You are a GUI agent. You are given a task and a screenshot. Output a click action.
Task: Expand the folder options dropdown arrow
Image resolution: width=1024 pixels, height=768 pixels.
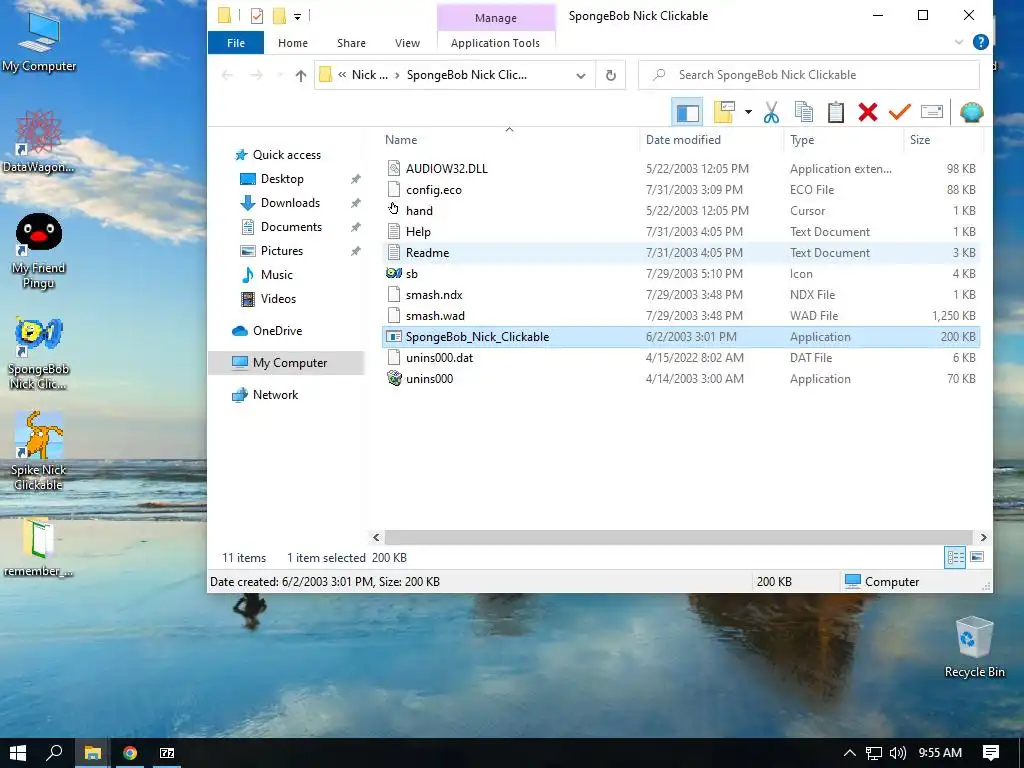pos(748,112)
